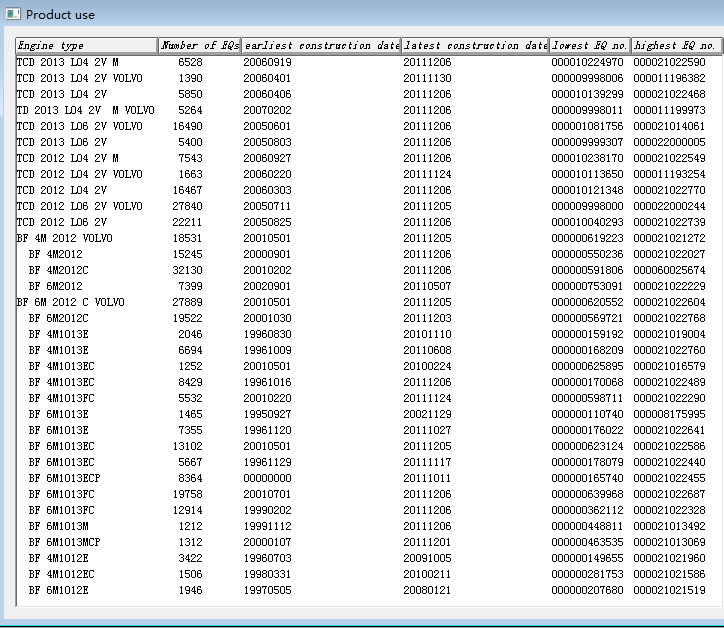Select row TCD 2013 L06 2V VOLVO
This screenshot has height=628, width=724.
tap(368, 126)
